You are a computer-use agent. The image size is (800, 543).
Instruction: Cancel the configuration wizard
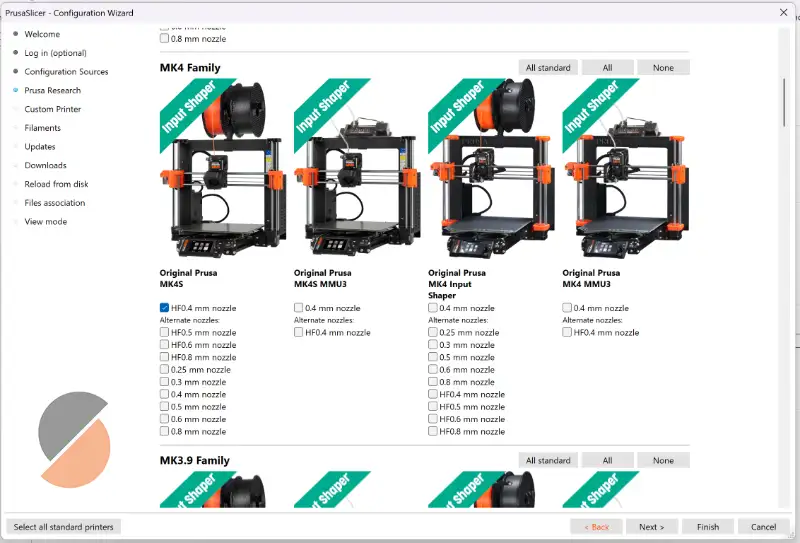(763, 527)
